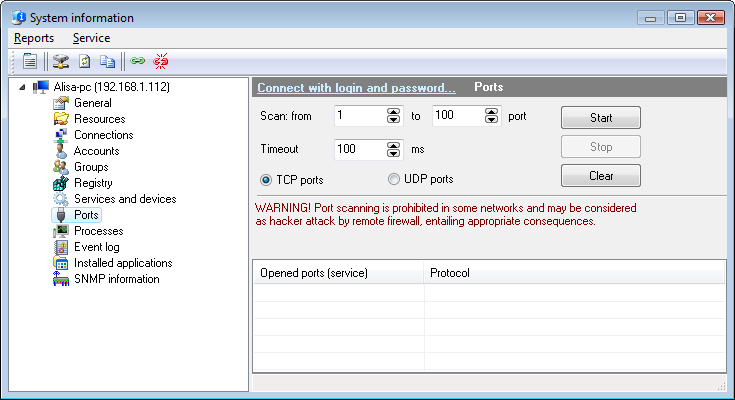
Task: Click the Connect with login and password link
Action: pyautogui.click(x=356, y=87)
